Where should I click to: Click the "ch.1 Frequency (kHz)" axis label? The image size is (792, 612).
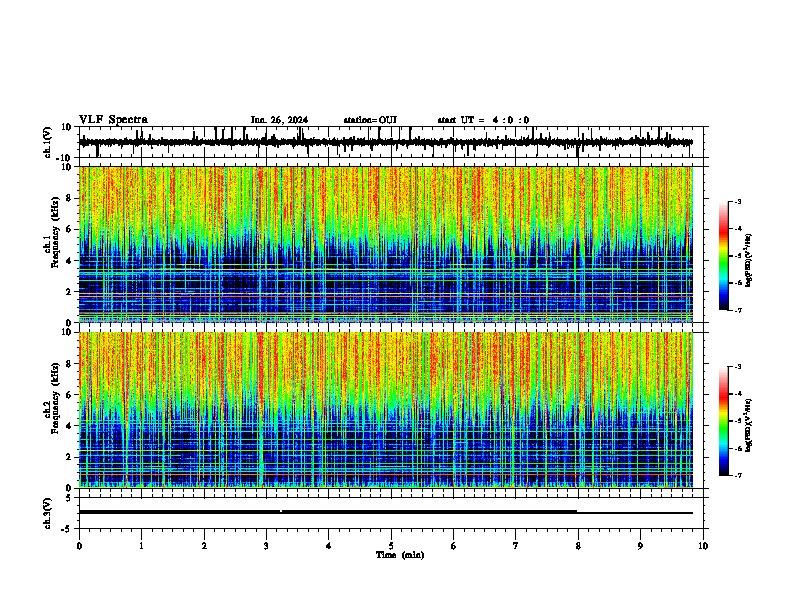52,233
